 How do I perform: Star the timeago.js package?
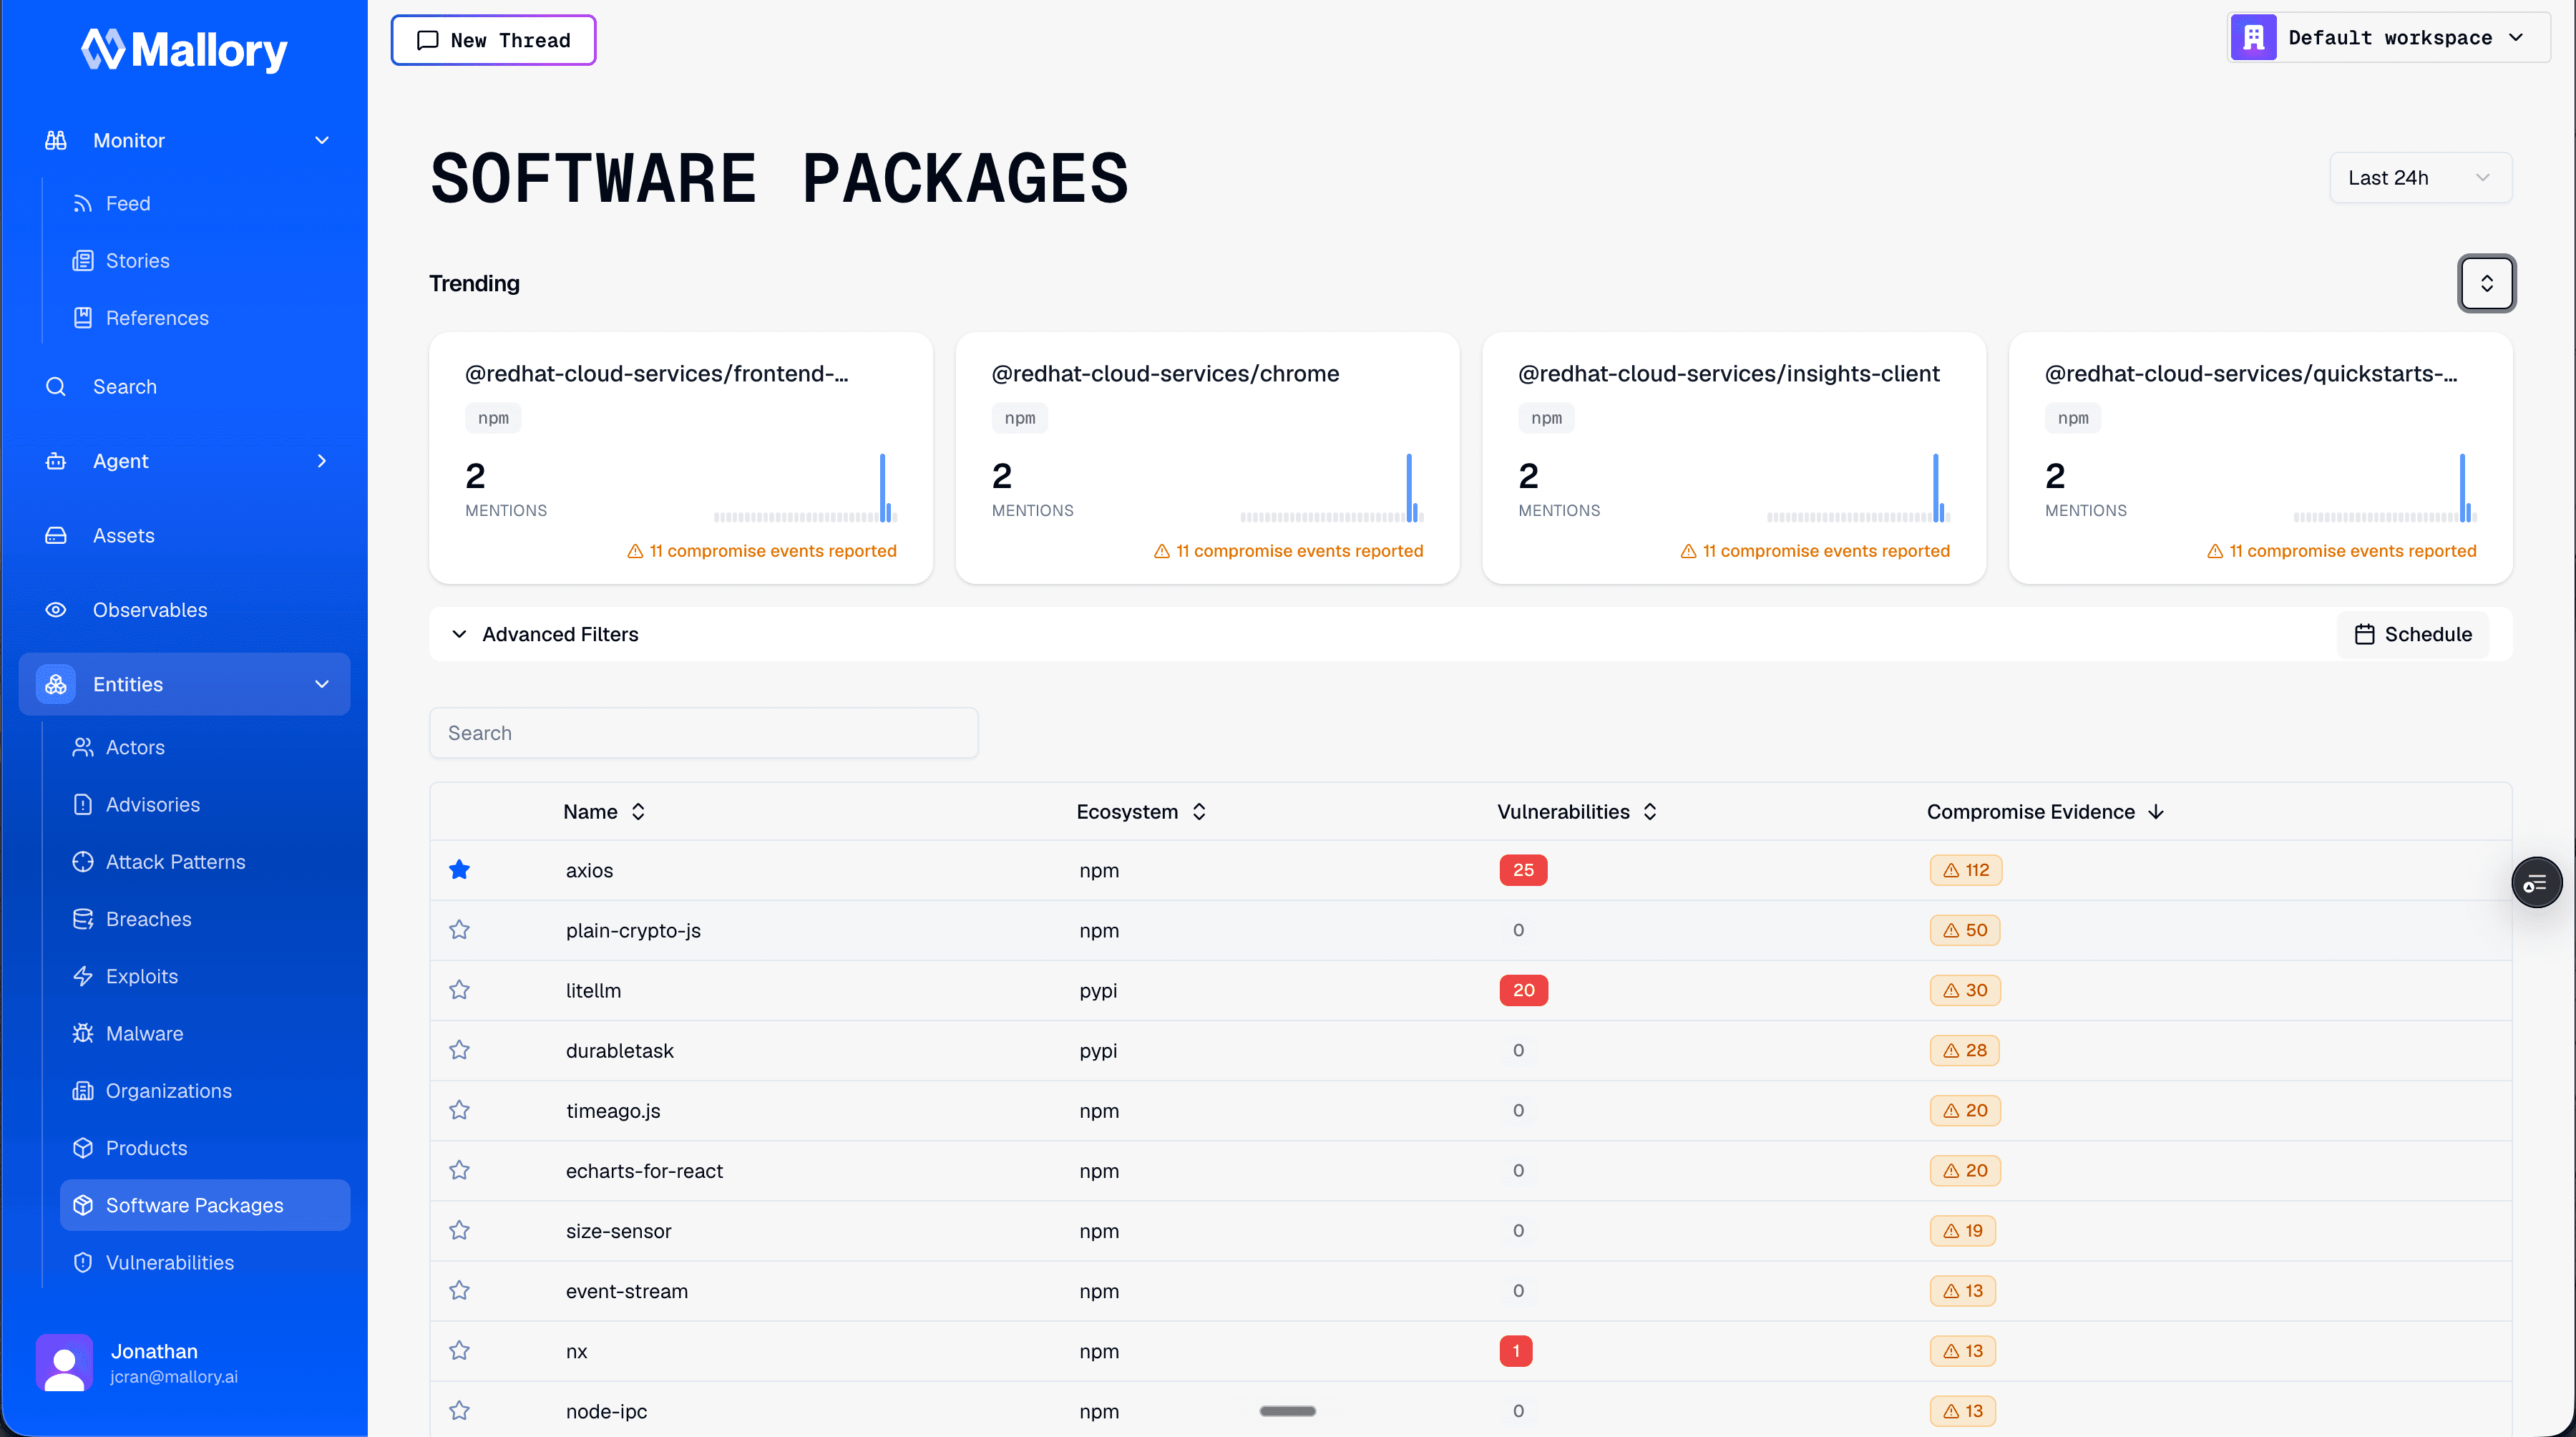point(459,1111)
